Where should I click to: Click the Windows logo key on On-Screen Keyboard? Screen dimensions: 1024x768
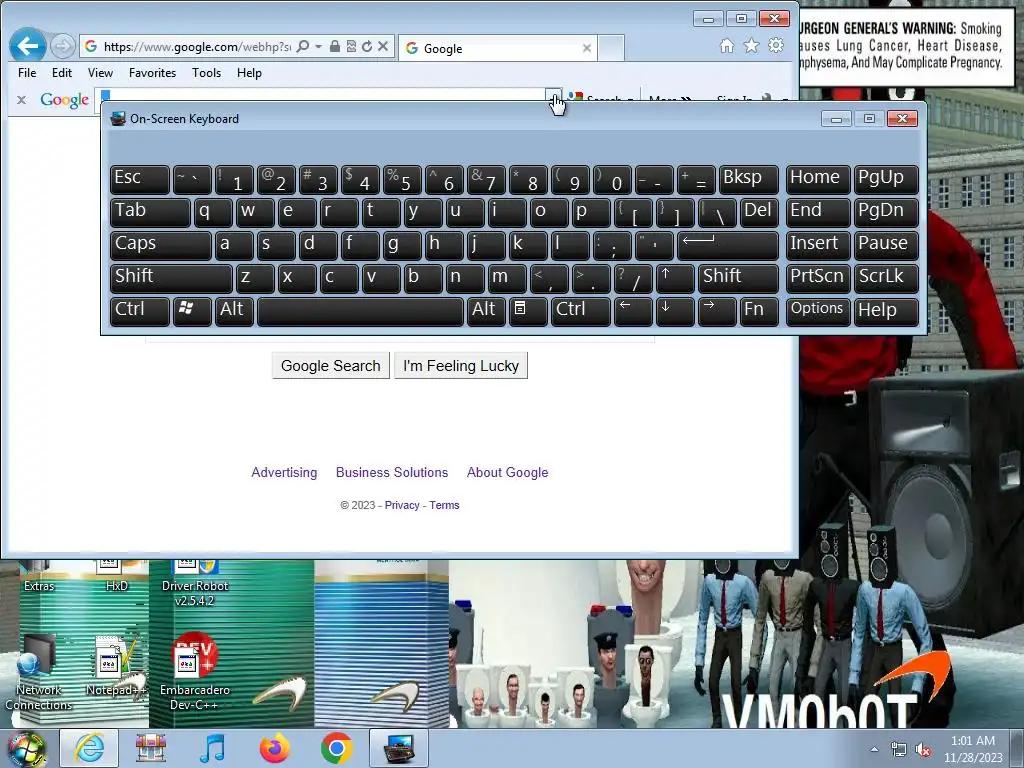click(x=192, y=310)
